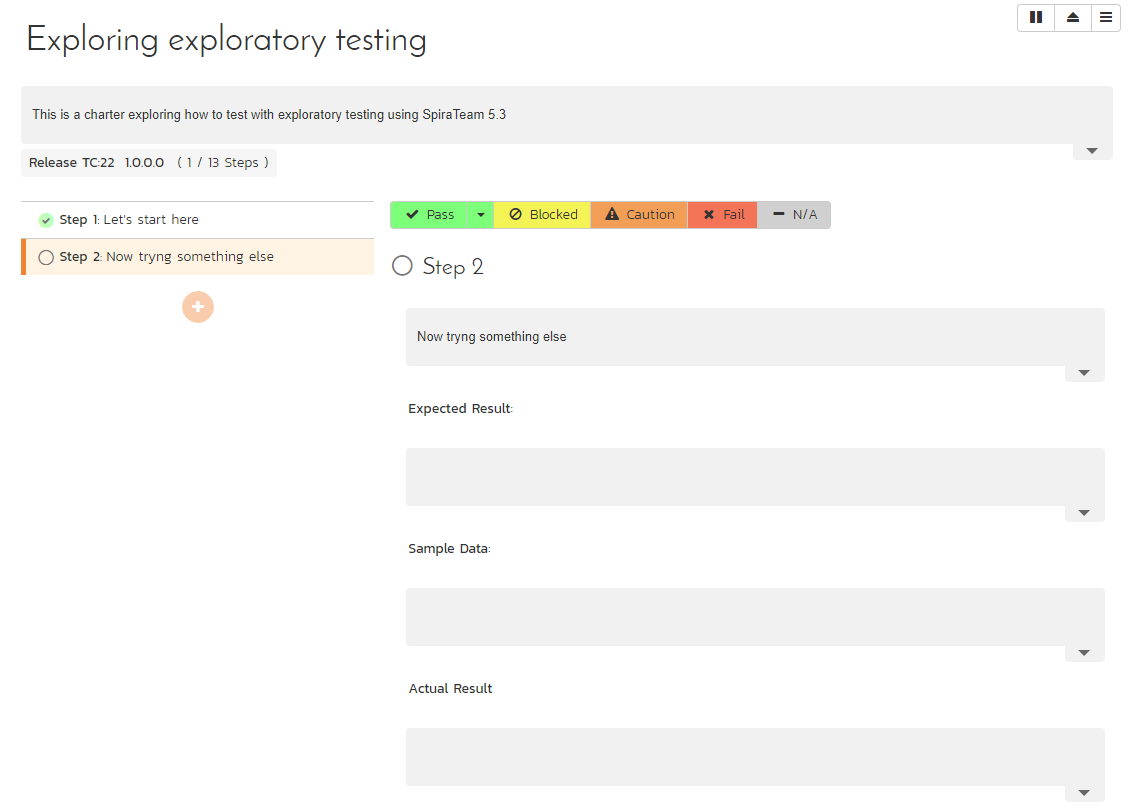Open the hamburger menu in the top right
The width and height of the screenshot is (1131, 808).
pyautogui.click(x=1105, y=17)
